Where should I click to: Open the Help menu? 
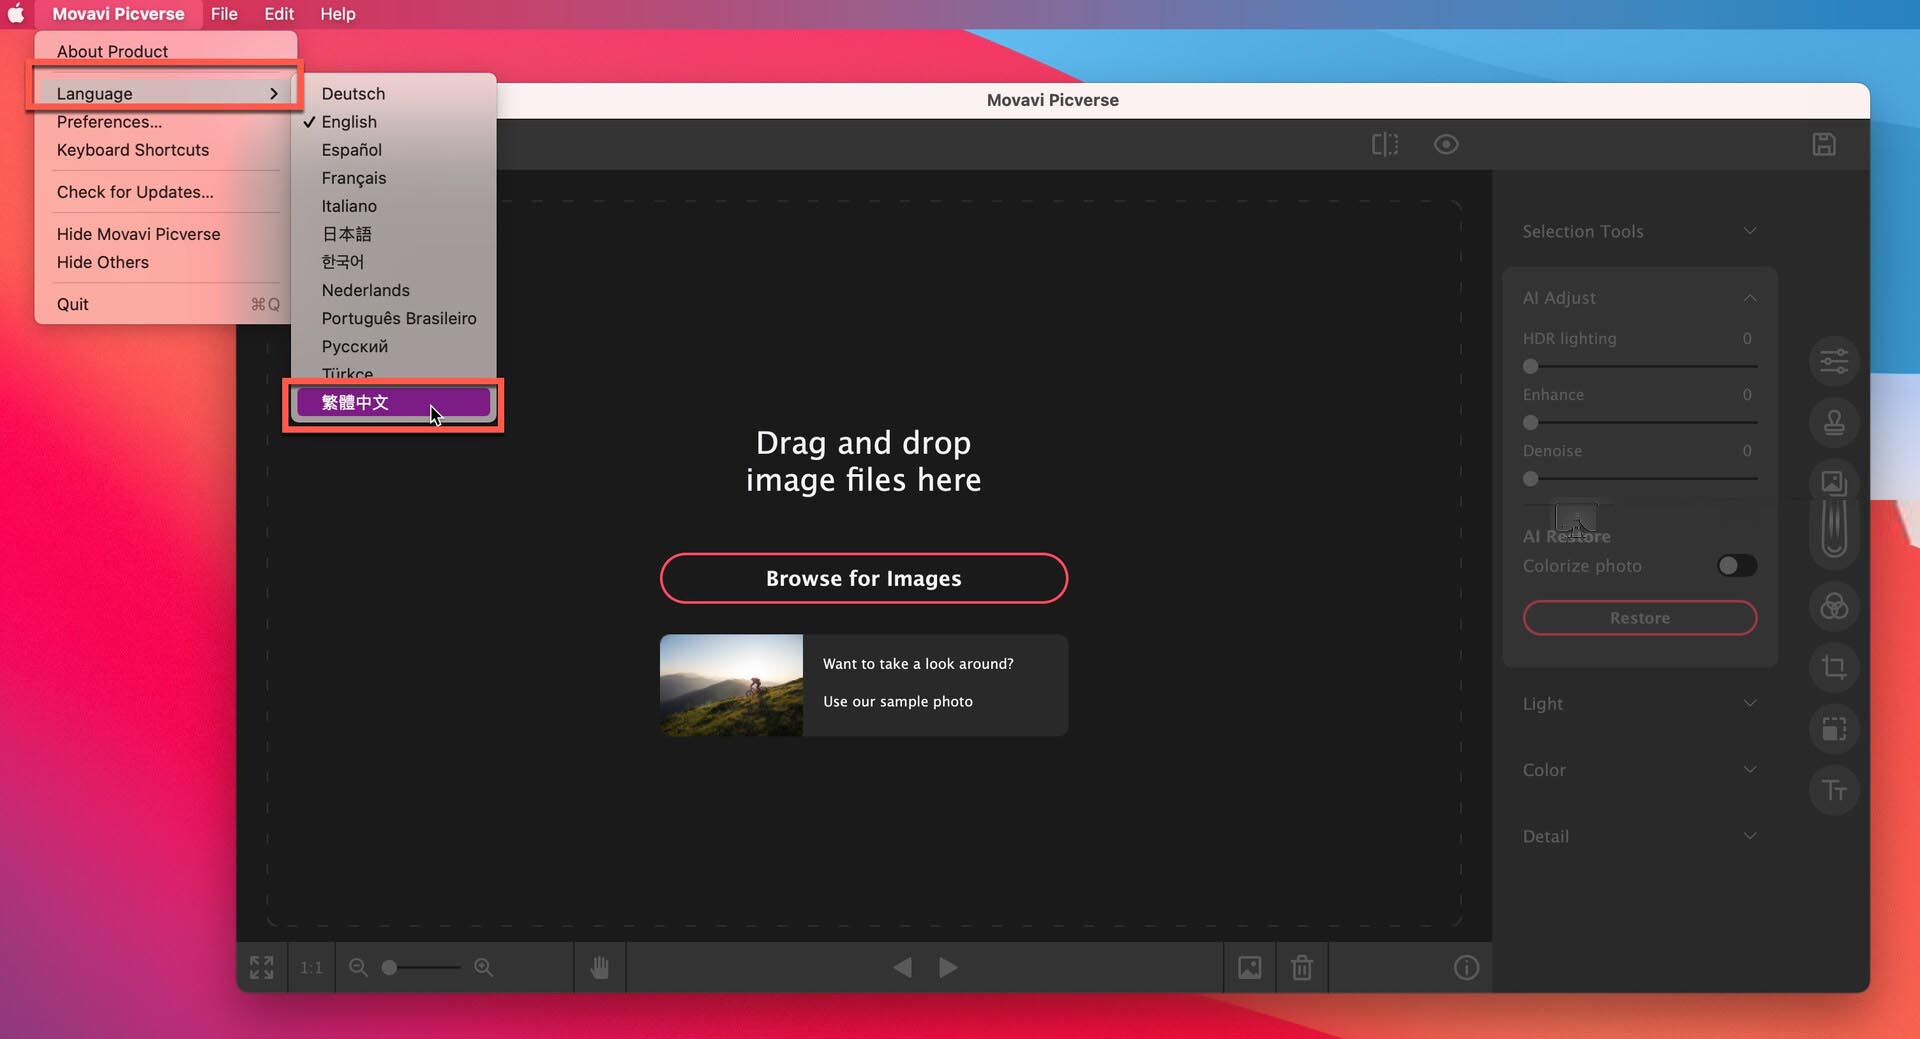coord(338,14)
